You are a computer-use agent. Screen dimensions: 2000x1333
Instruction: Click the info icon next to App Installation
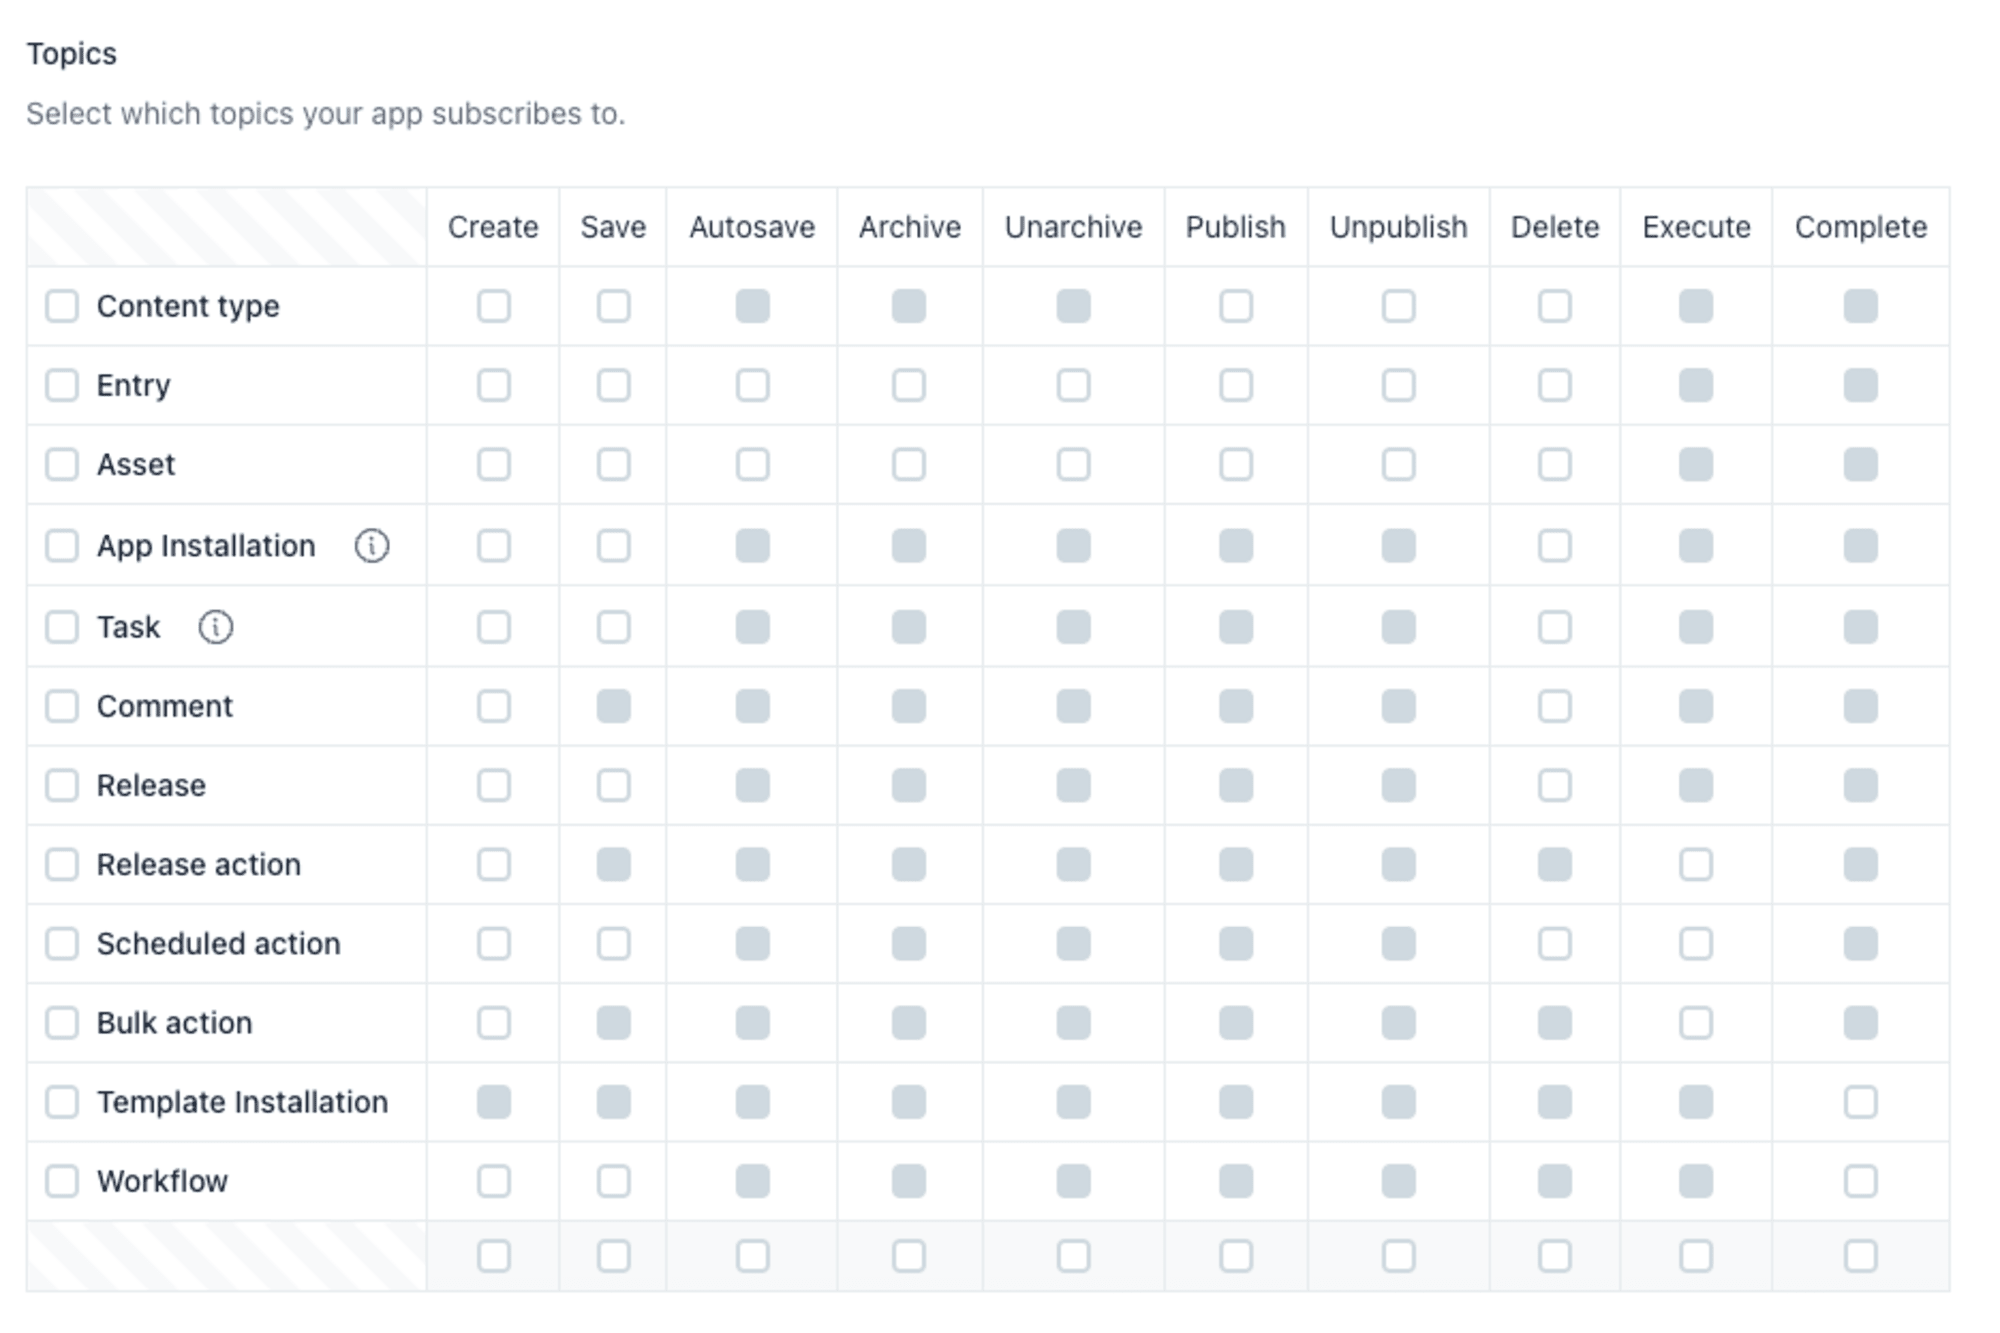(x=376, y=545)
